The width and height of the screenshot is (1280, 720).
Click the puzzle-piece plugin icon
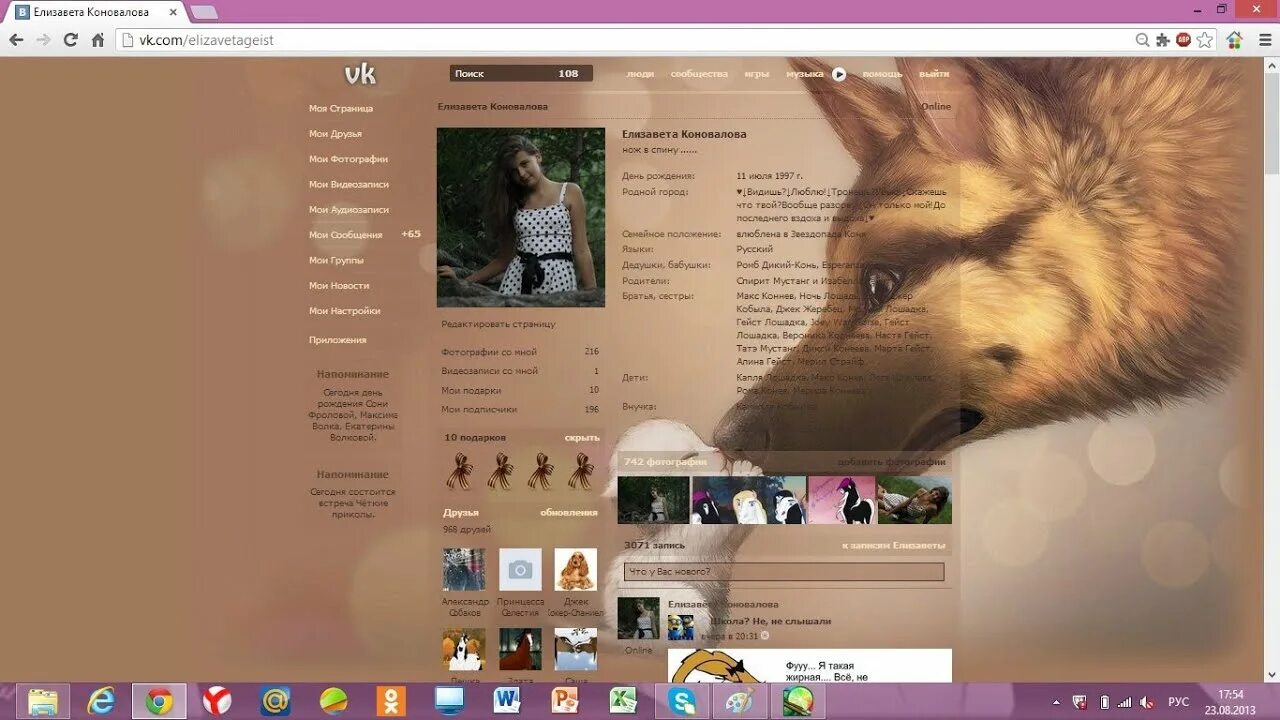[1163, 40]
